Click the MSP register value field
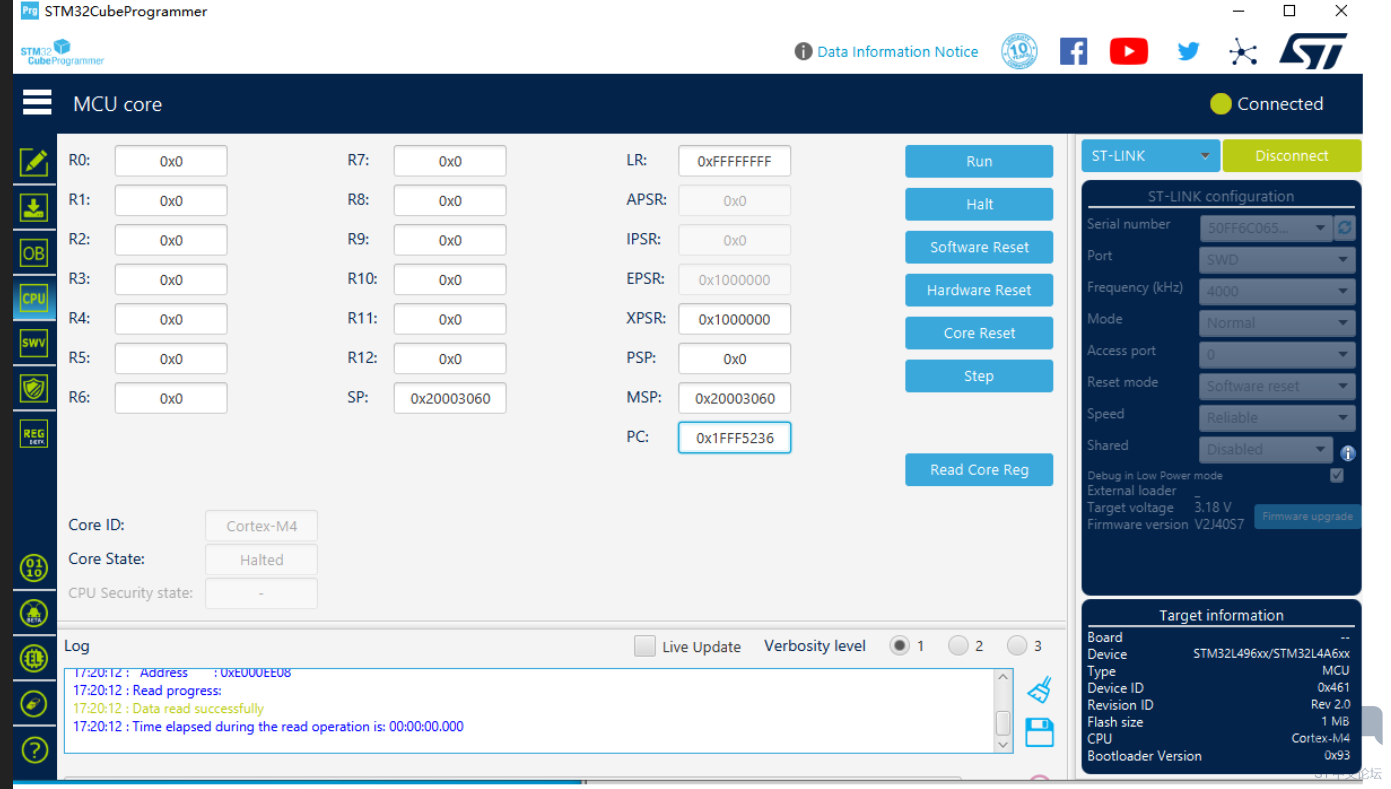1391x789 pixels. [x=735, y=398]
